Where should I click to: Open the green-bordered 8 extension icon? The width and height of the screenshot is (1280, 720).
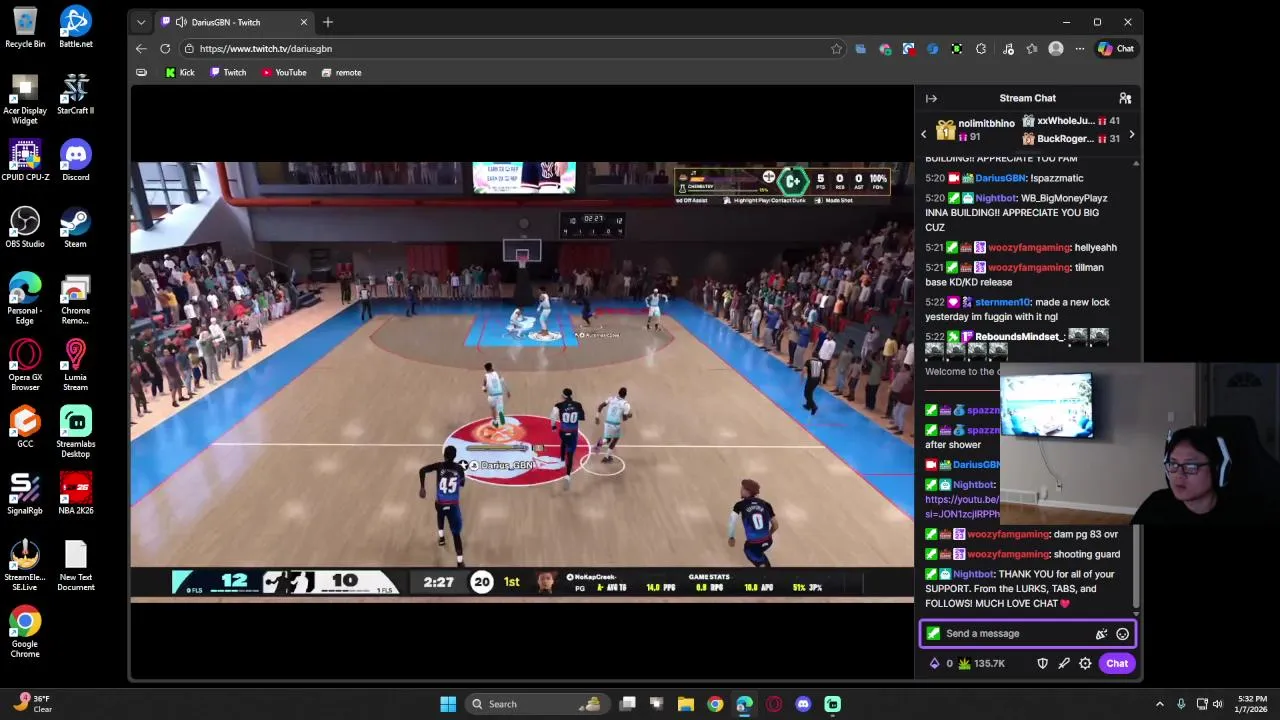click(957, 49)
